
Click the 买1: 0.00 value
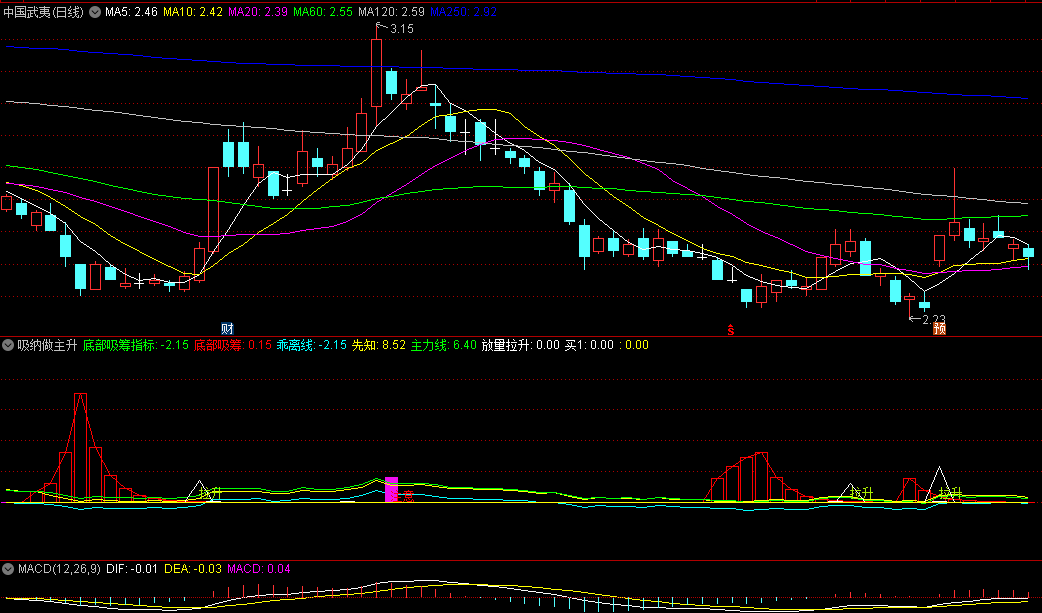(589, 345)
